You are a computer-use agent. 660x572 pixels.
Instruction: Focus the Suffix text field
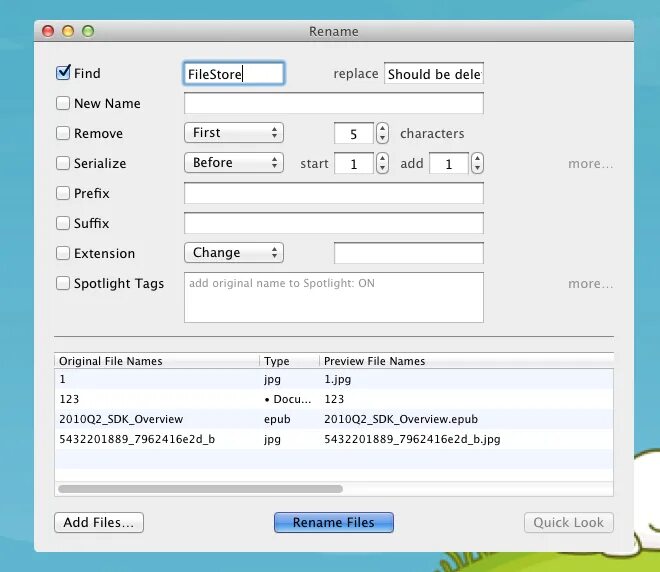(334, 223)
